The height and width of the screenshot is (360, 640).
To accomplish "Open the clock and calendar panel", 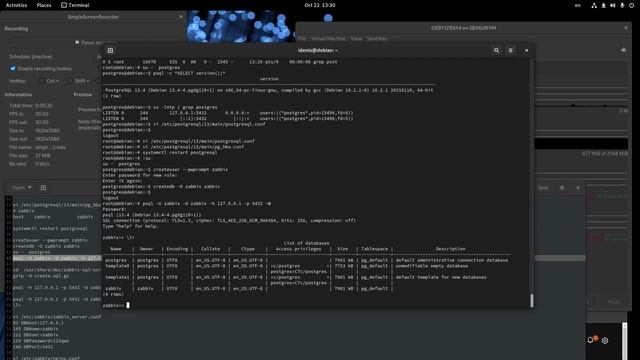I will tap(320, 5).
